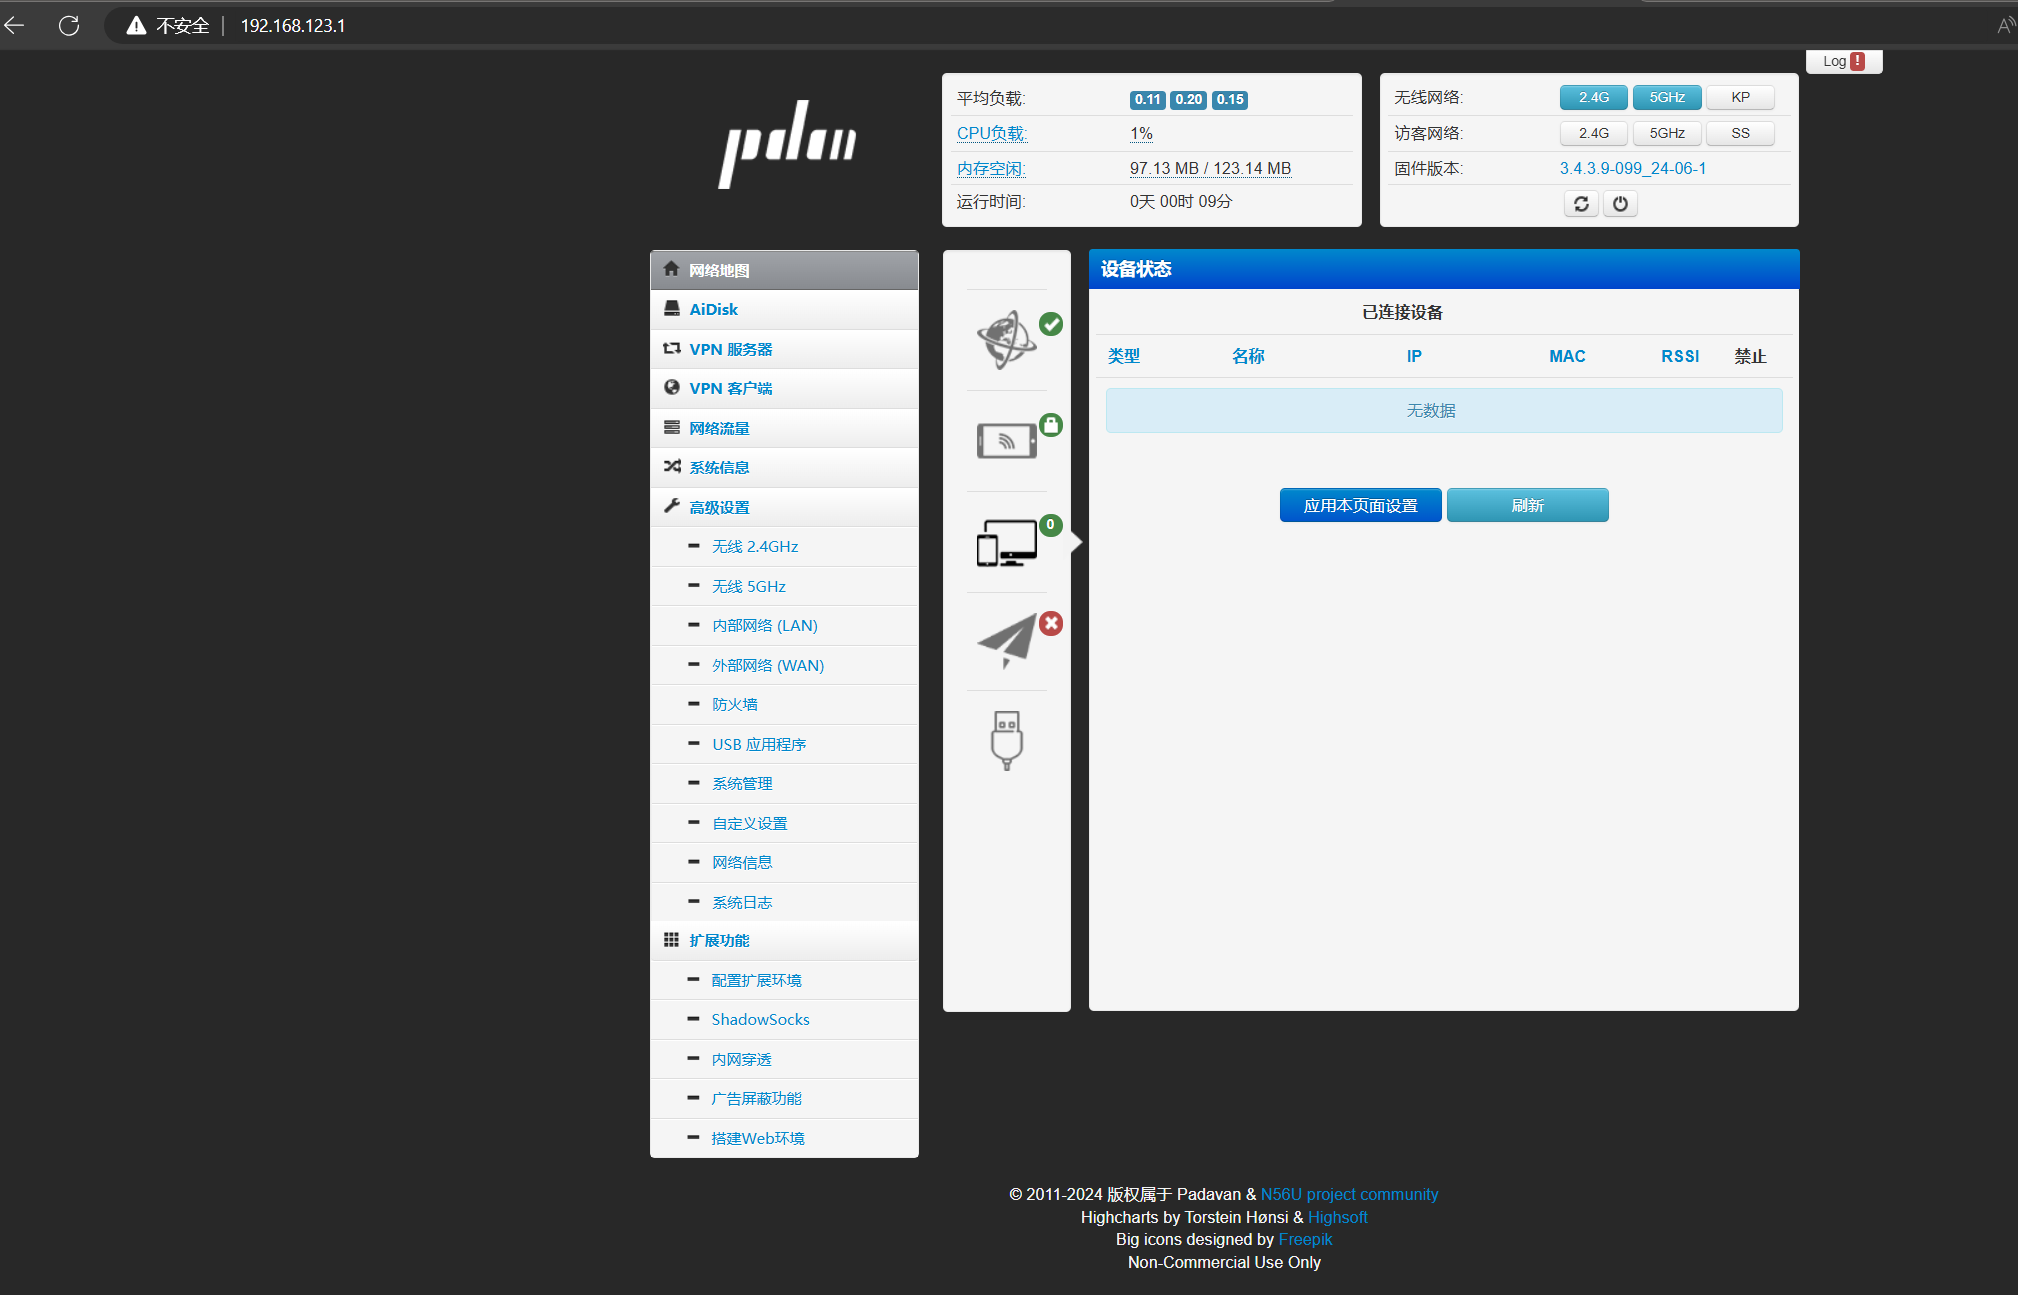Toggle the wireless 5GHz network button
This screenshot has width=2018, height=1295.
(x=1666, y=97)
